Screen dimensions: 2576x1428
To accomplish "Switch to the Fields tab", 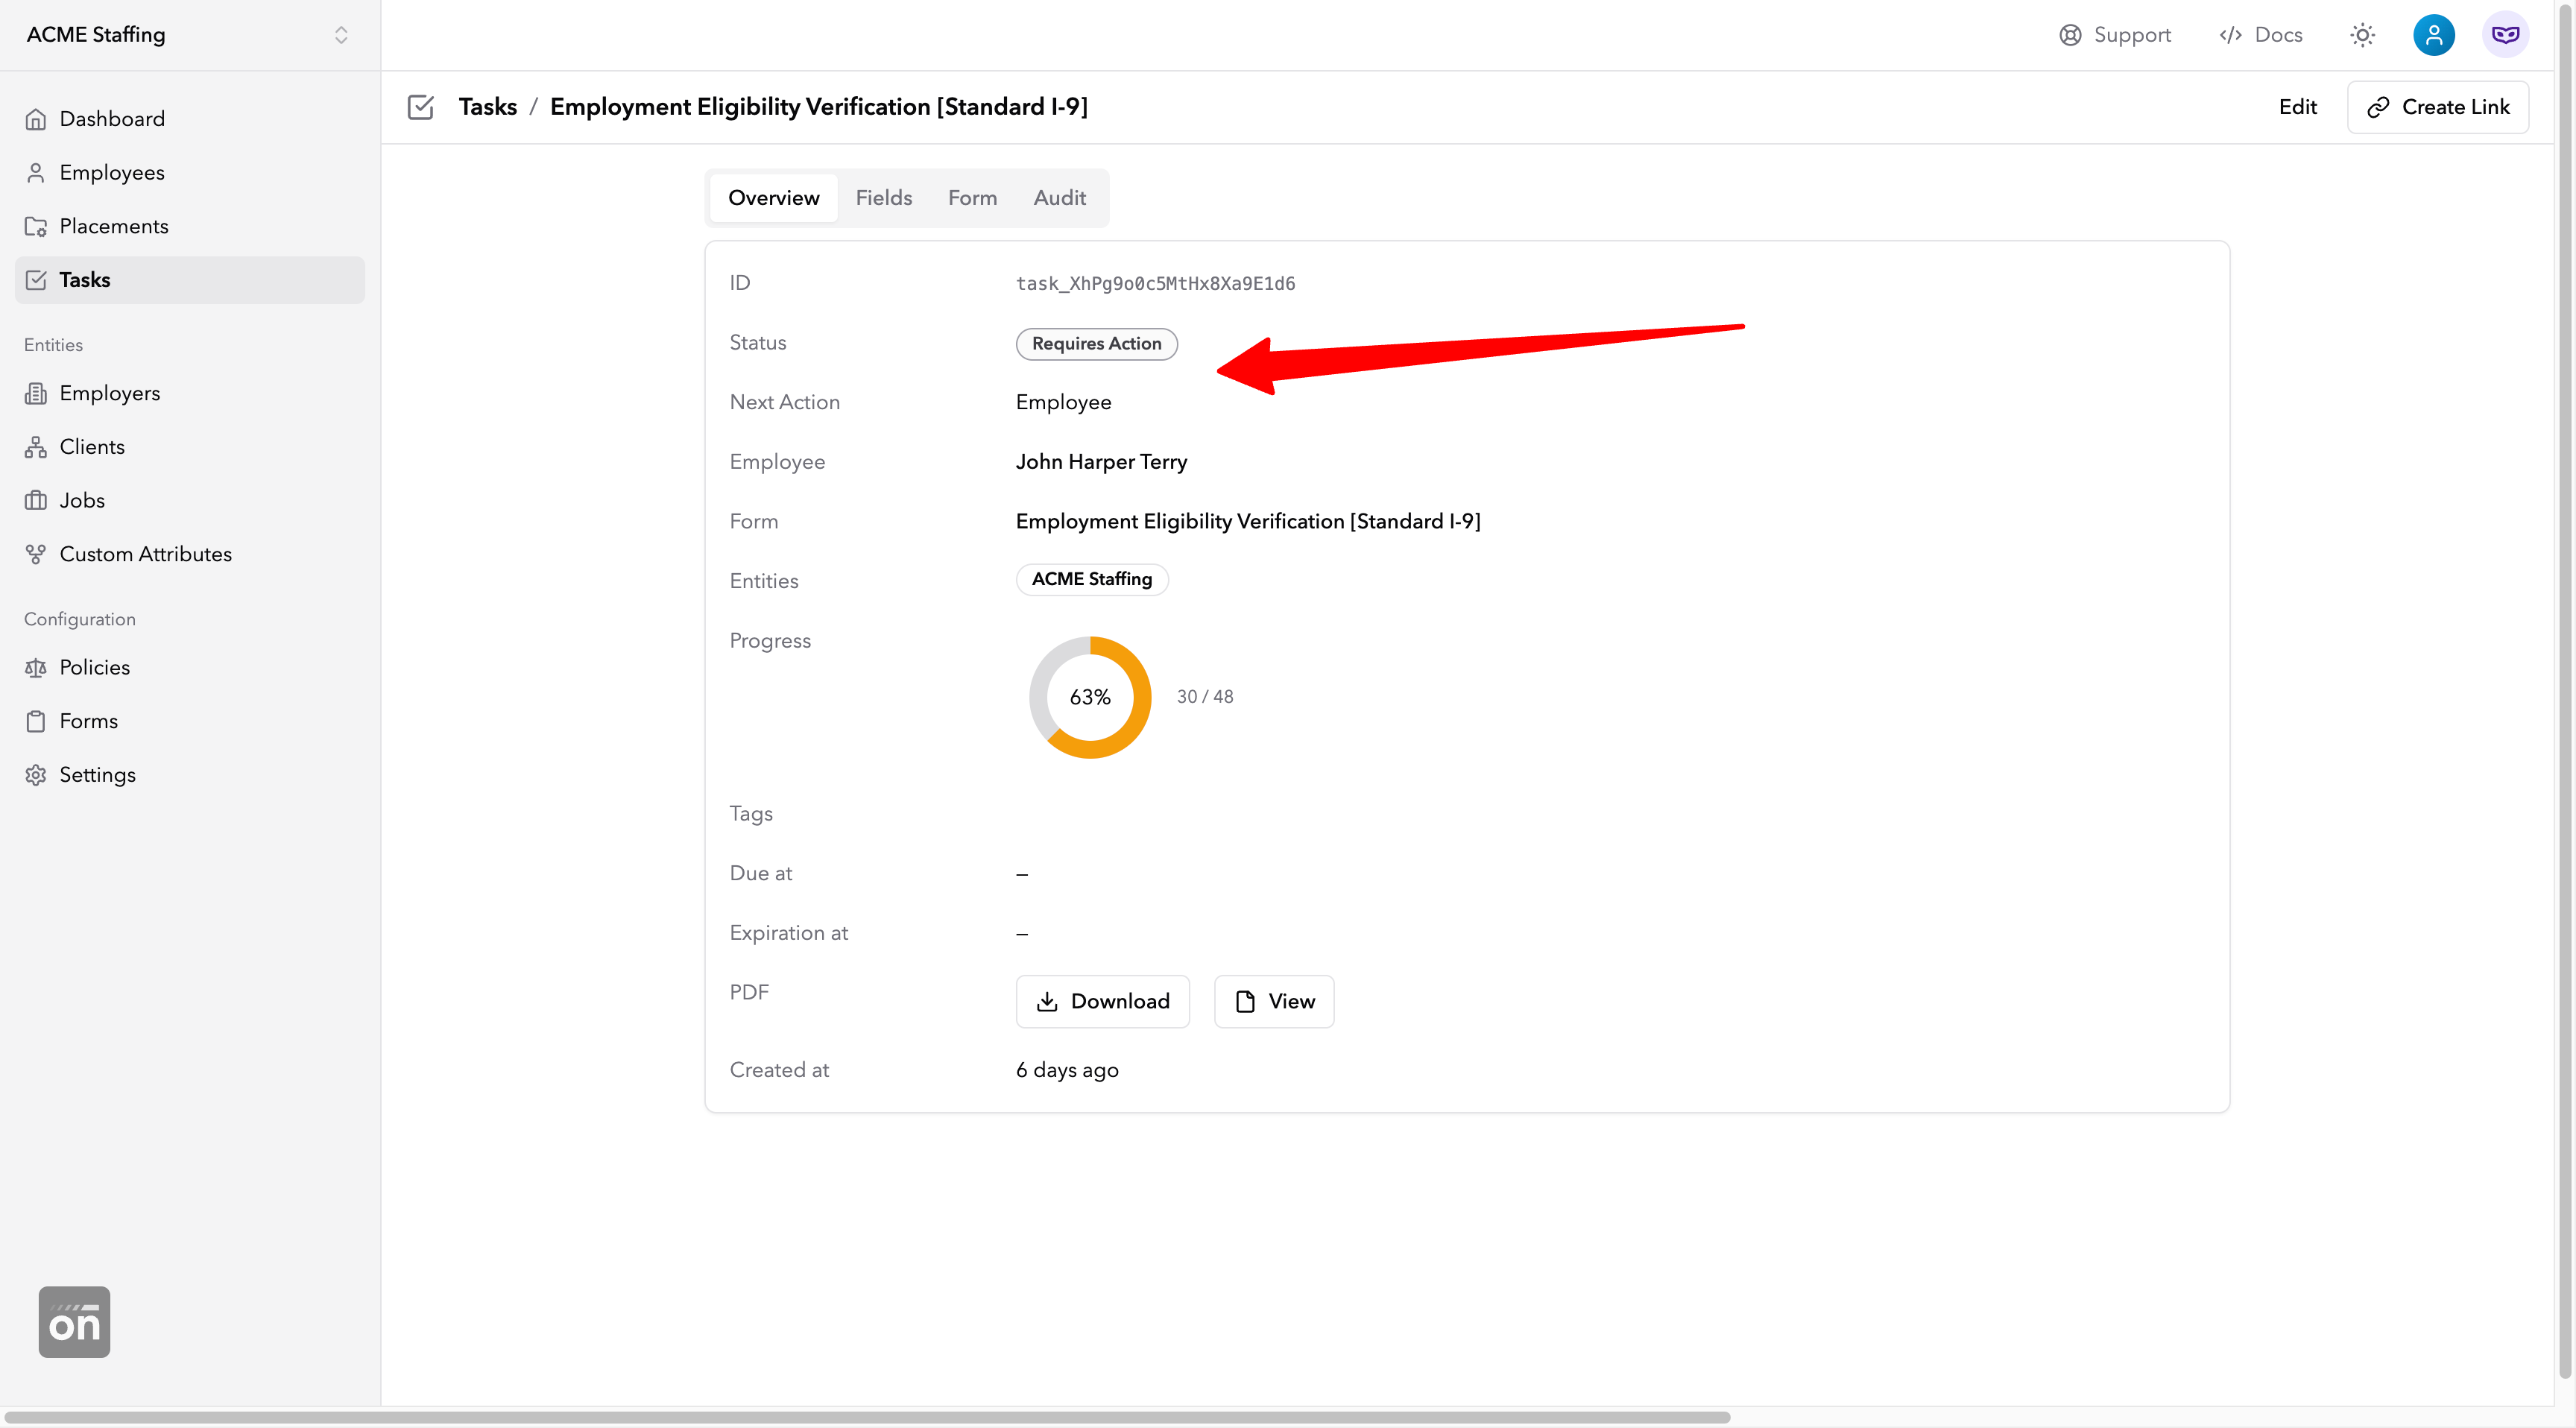I will pyautogui.click(x=883, y=198).
